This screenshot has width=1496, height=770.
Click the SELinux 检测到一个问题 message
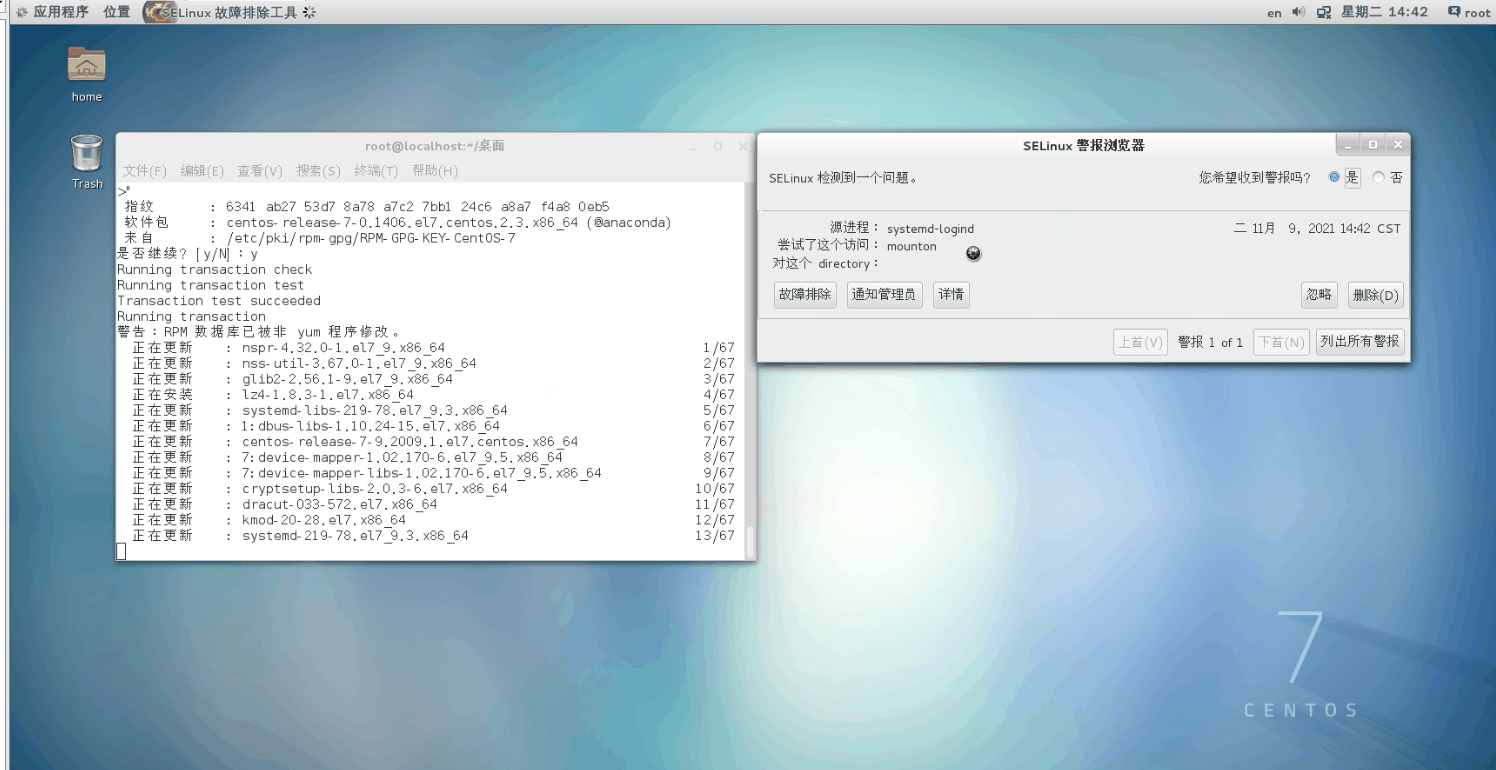[x=843, y=178]
